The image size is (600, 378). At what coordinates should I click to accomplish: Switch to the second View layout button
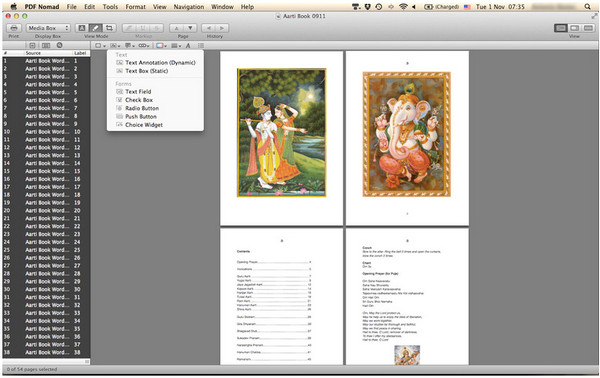click(575, 28)
